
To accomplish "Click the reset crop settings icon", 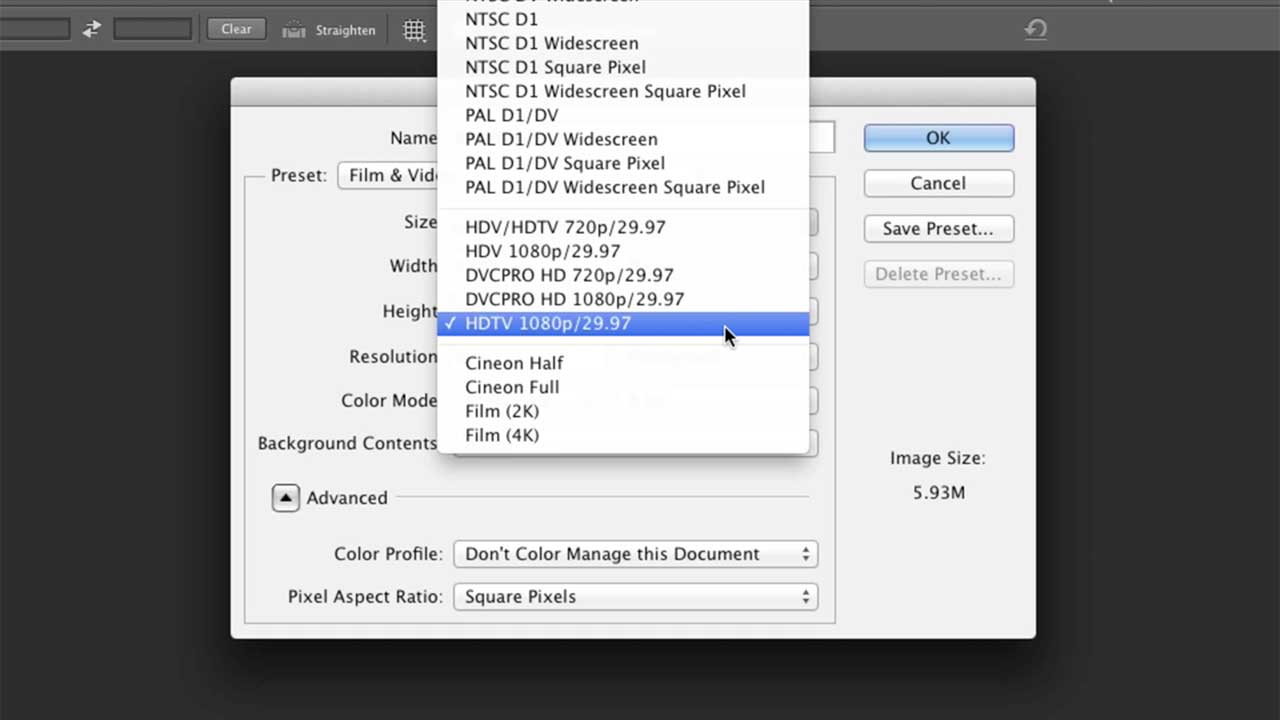I will click(1036, 29).
